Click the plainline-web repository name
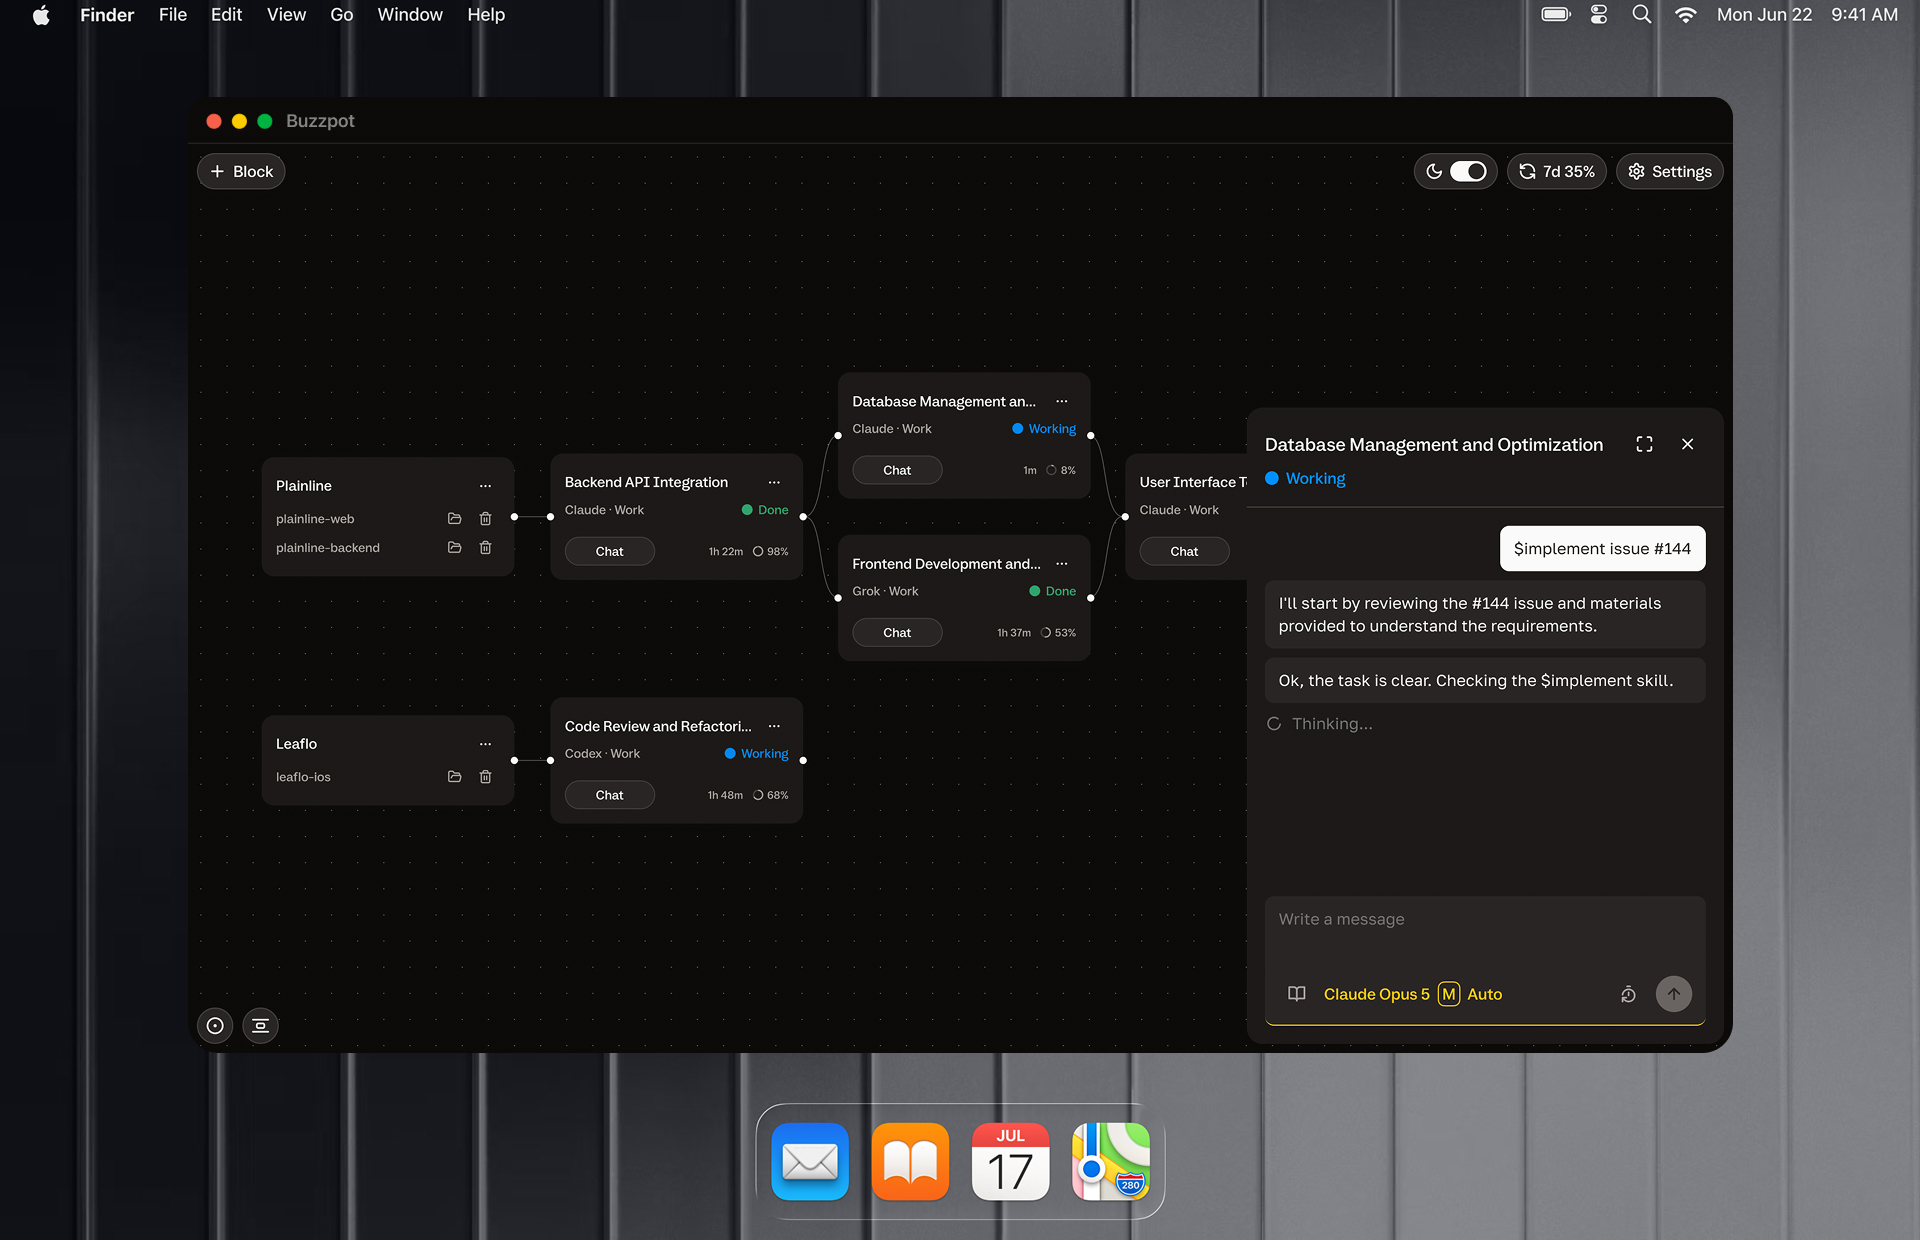Image resolution: width=1920 pixels, height=1240 pixels. [315, 519]
